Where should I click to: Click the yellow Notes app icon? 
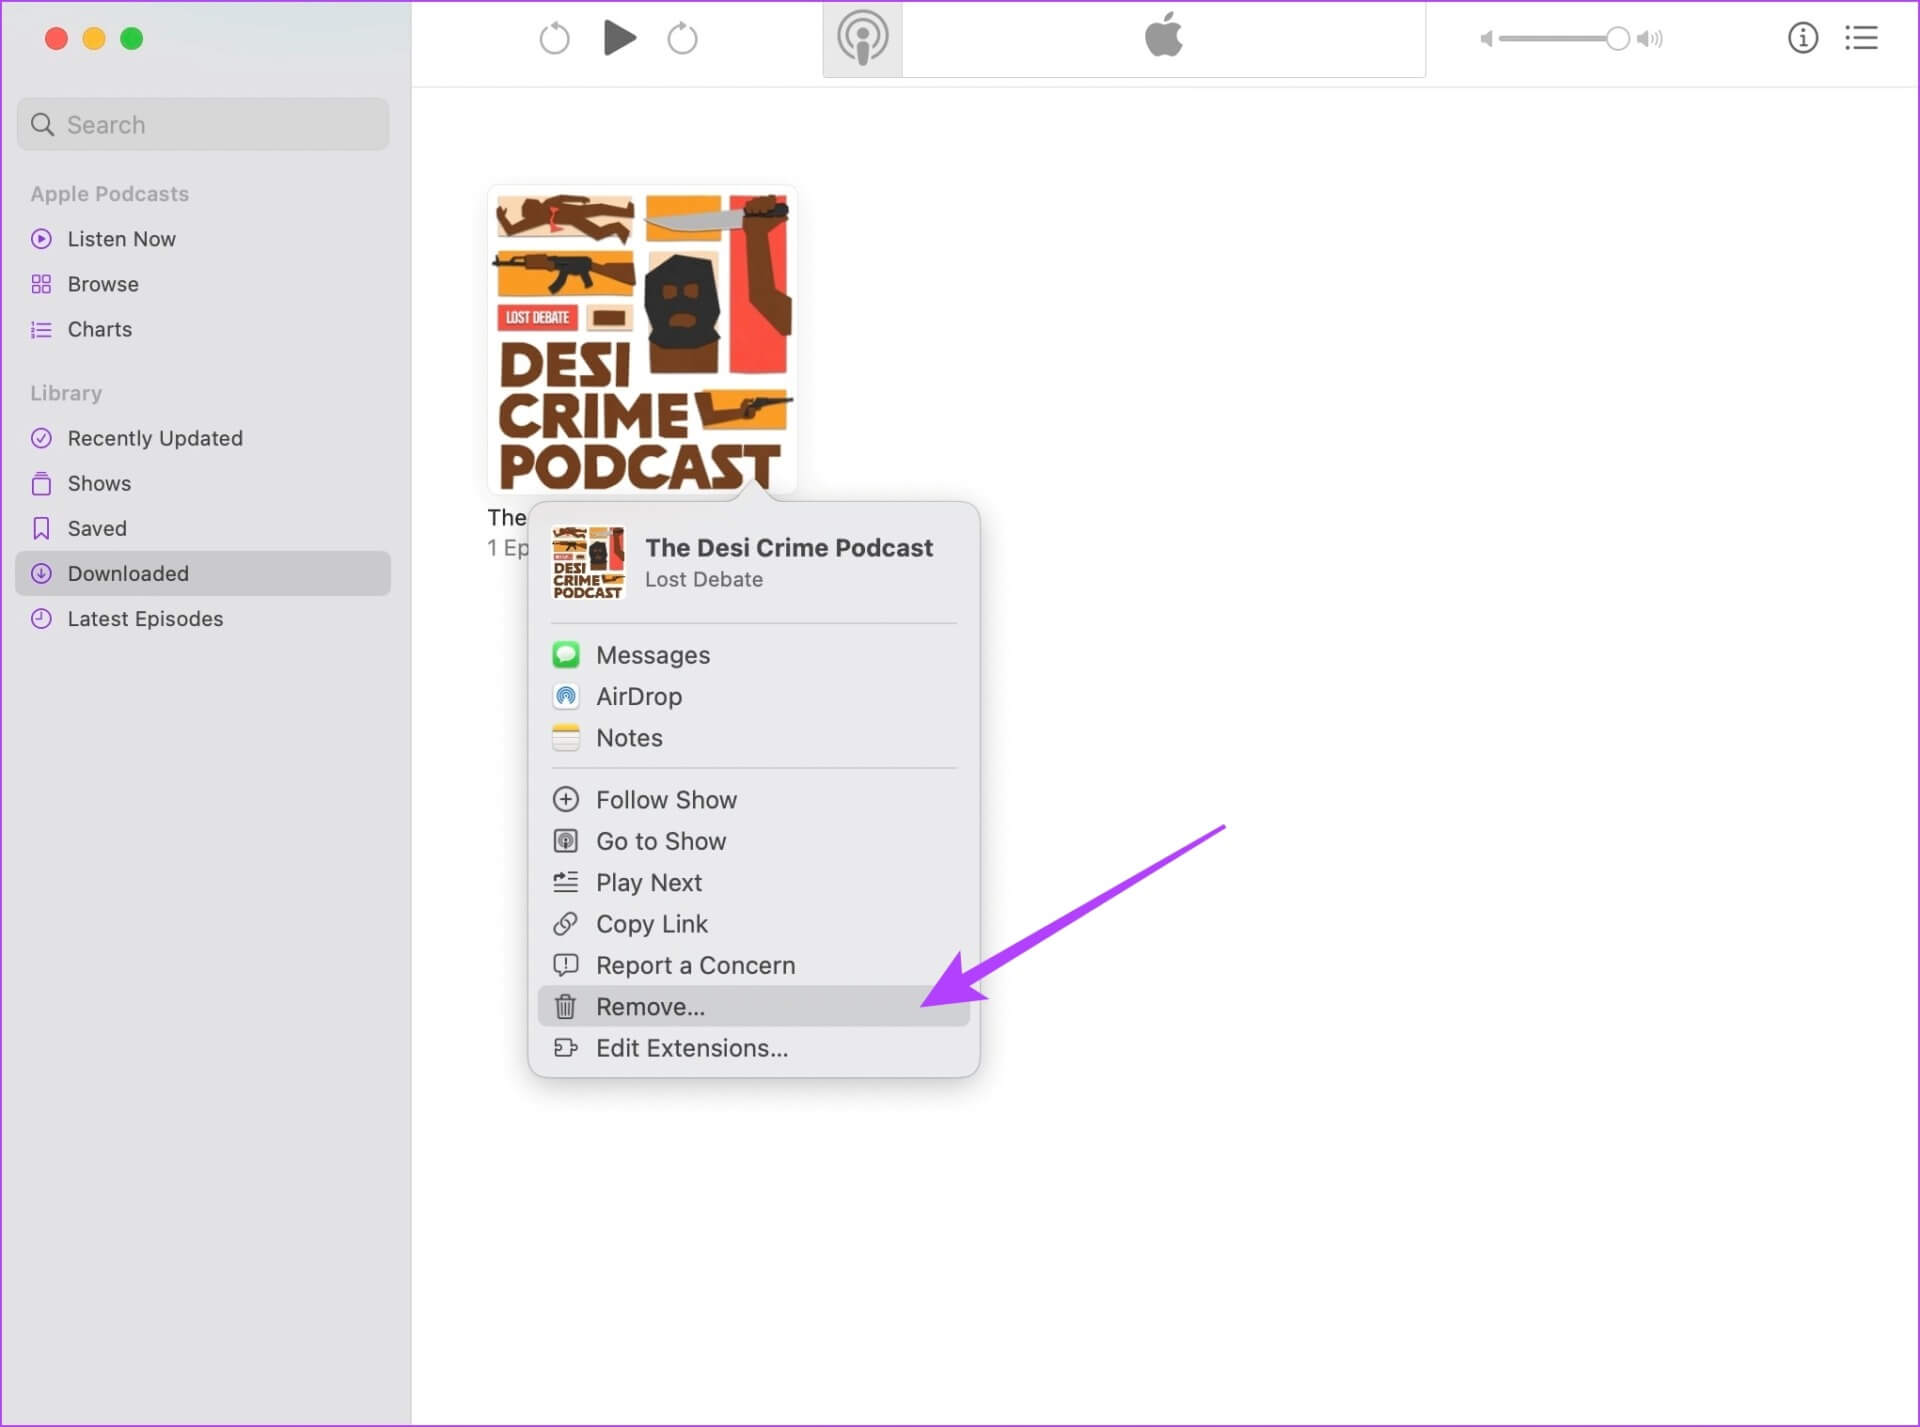(566, 738)
